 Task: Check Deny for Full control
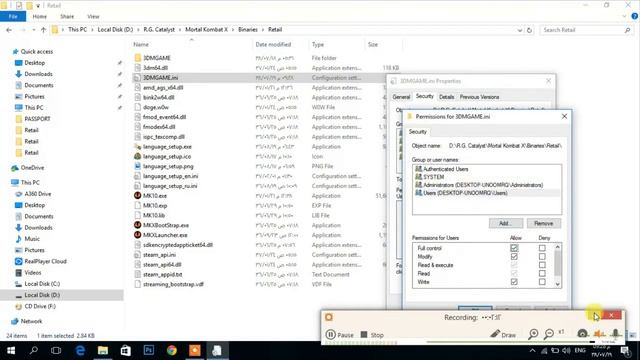[x=542, y=248]
